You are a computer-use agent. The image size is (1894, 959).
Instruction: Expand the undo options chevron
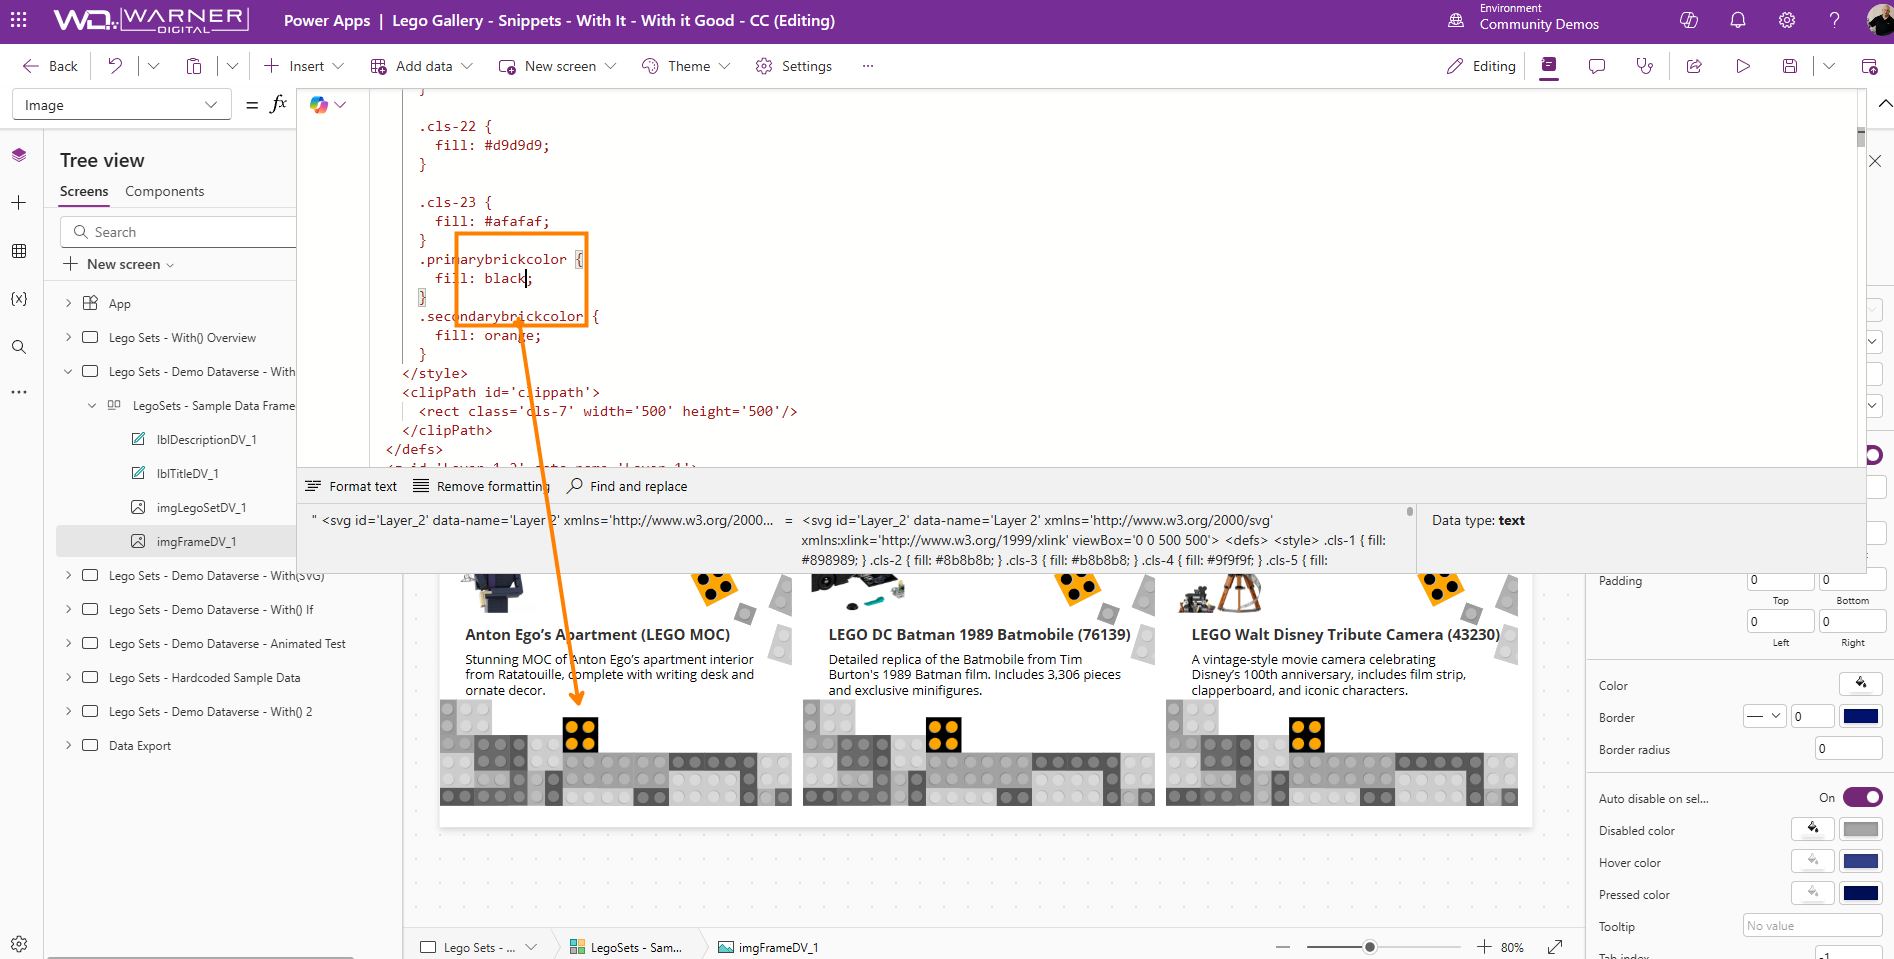coord(153,66)
